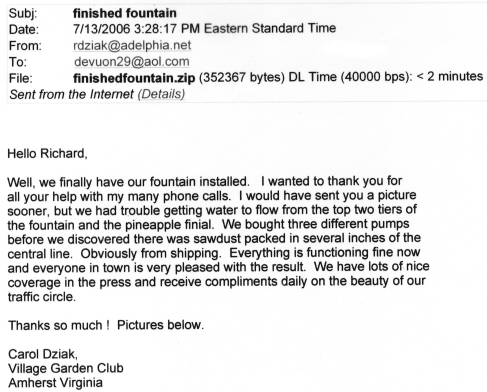487x392 pixels.
Task: Click 'Sent from the Internet' text
Action: point(71,94)
